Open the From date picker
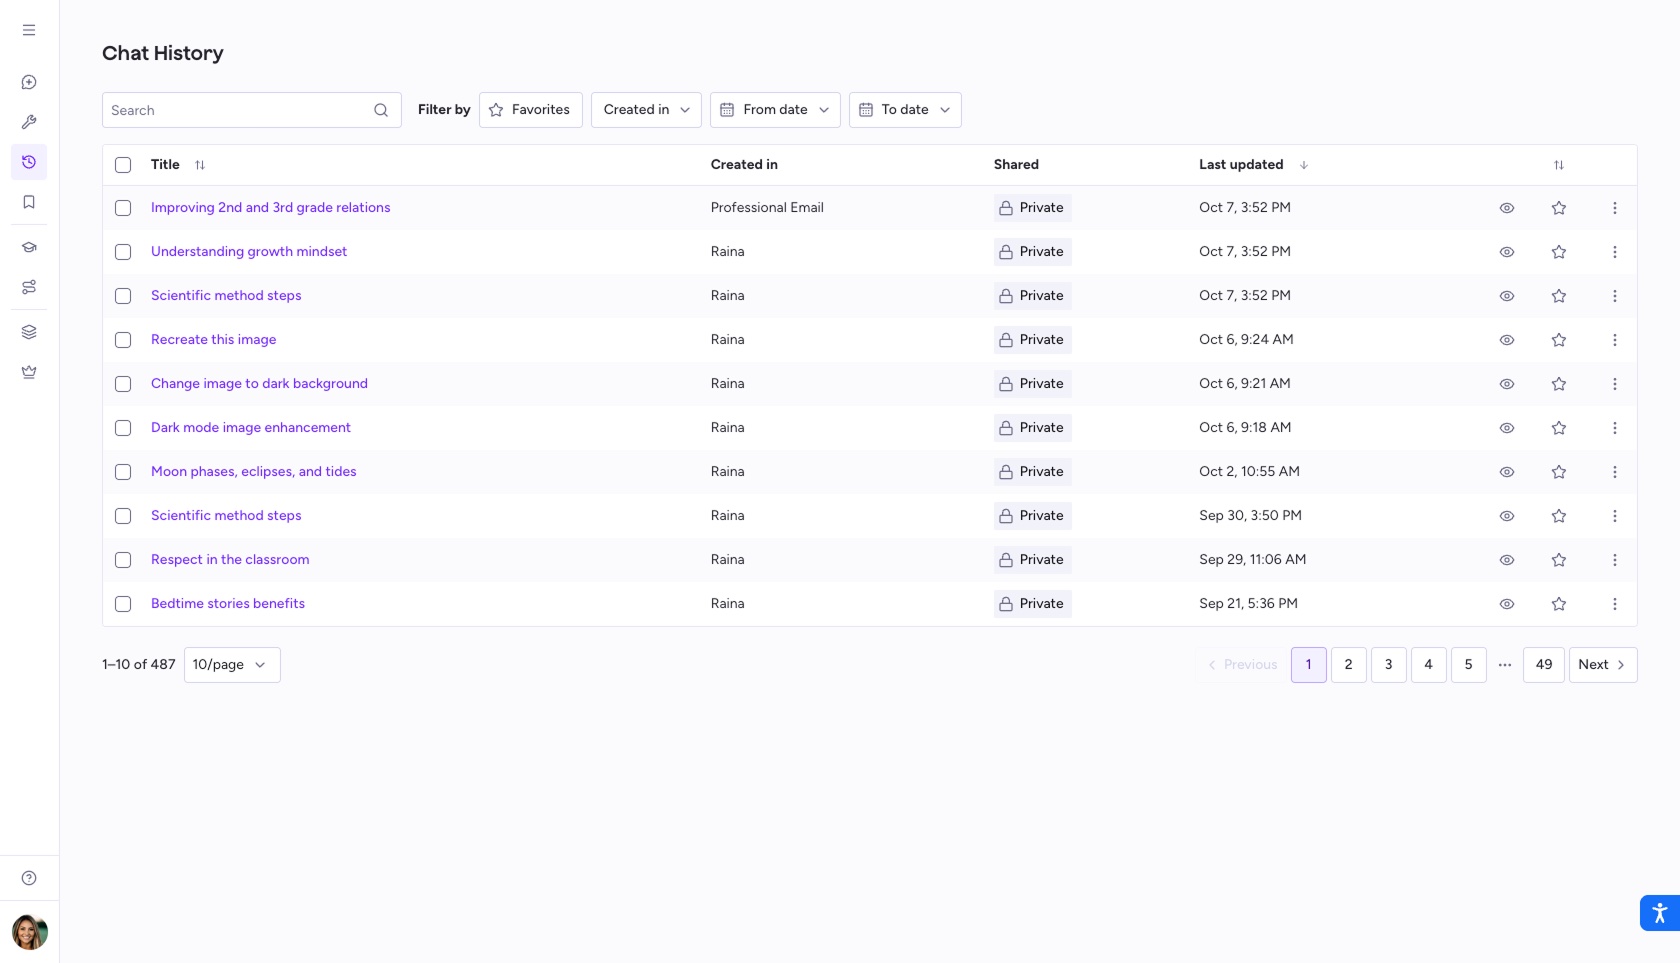 click(x=775, y=110)
